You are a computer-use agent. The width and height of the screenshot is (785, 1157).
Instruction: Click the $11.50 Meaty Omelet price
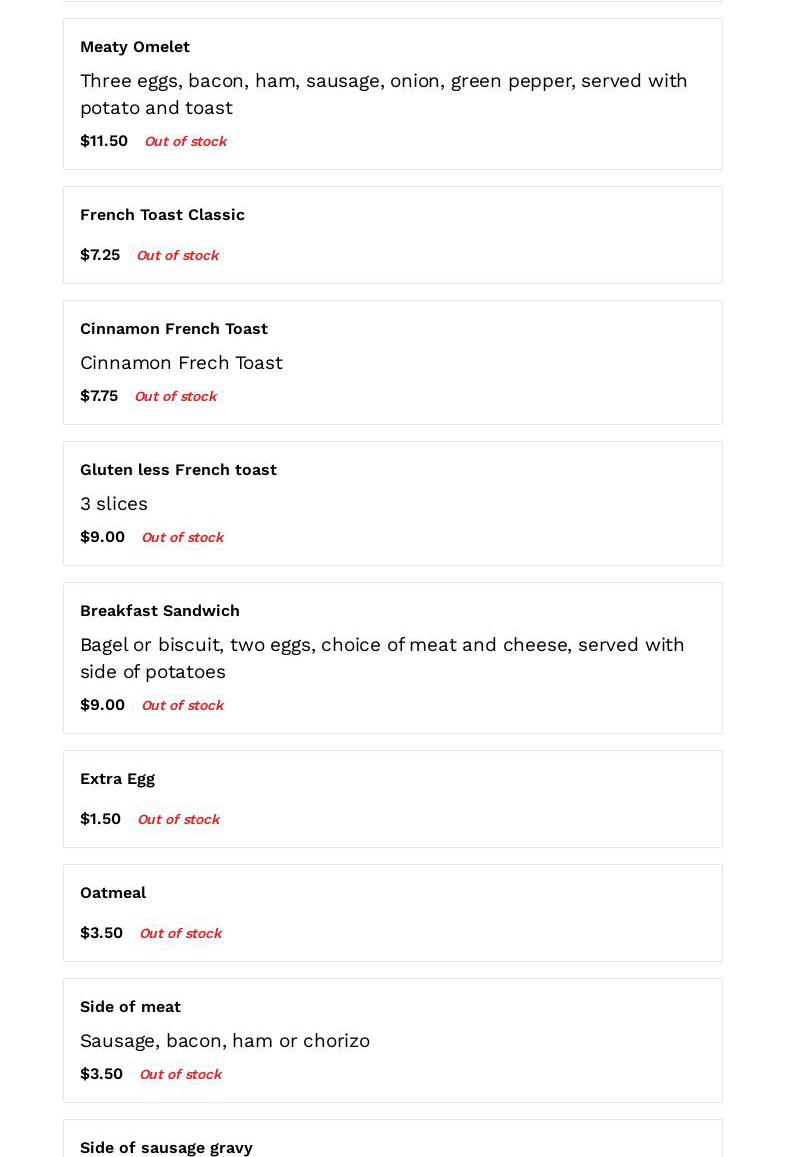(x=104, y=141)
